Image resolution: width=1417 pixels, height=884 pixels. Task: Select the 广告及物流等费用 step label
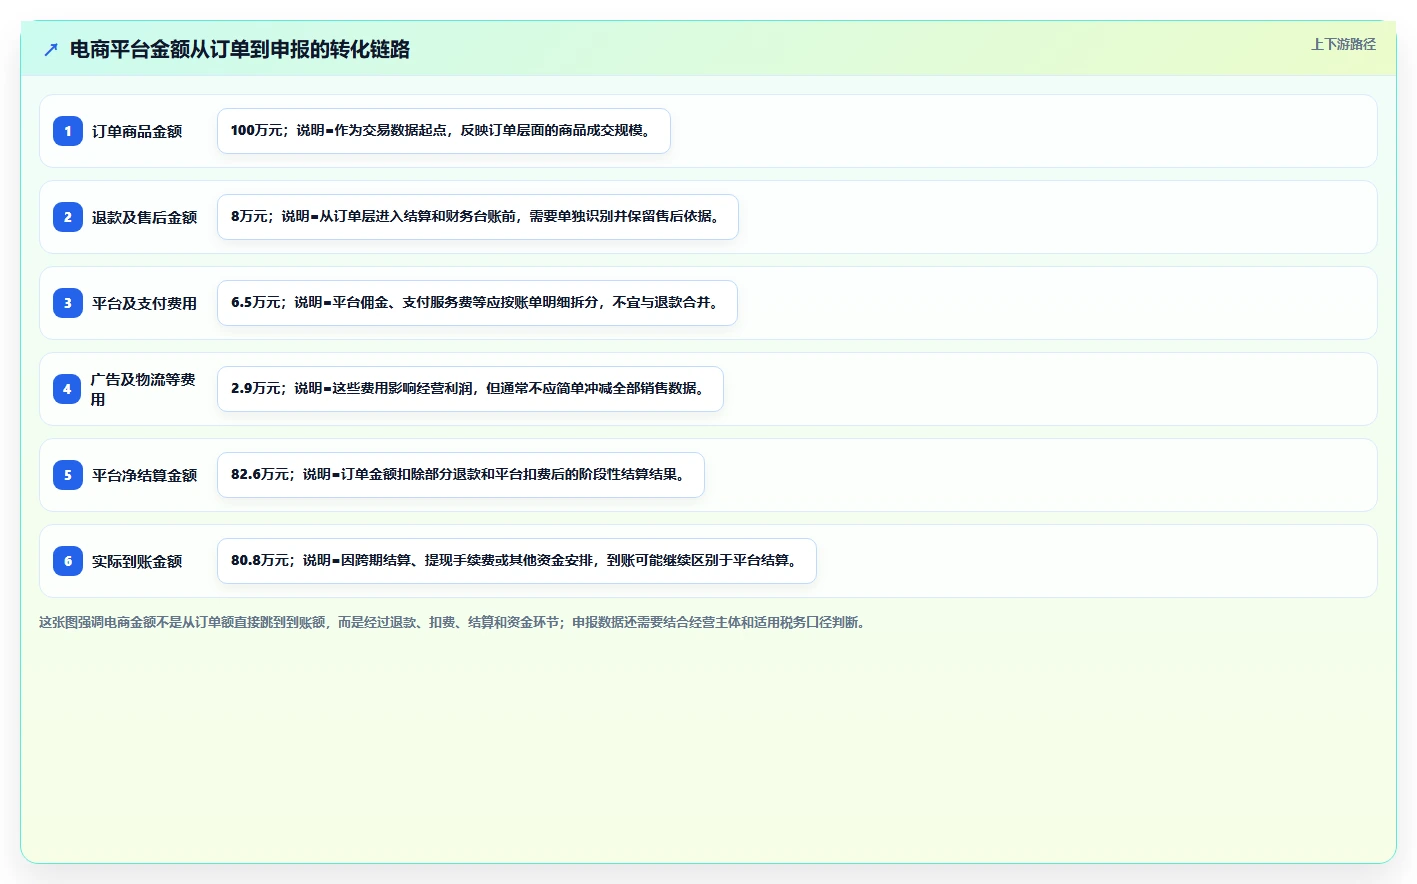(143, 389)
